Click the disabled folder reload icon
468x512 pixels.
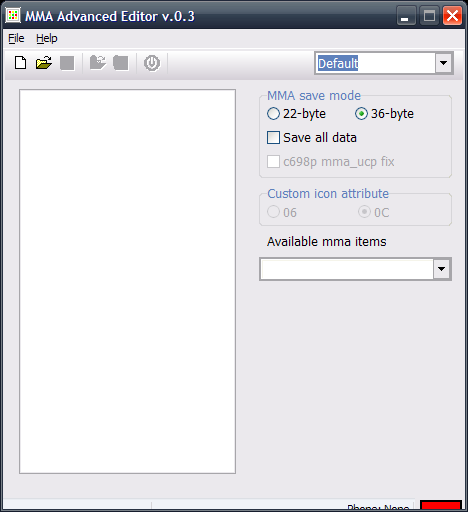point(98,63)
